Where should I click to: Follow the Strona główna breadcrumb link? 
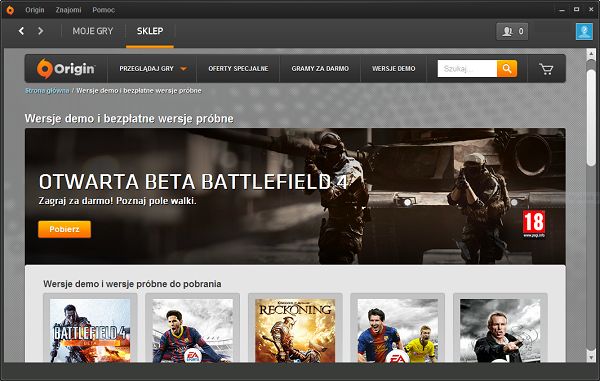coord(47,91)
